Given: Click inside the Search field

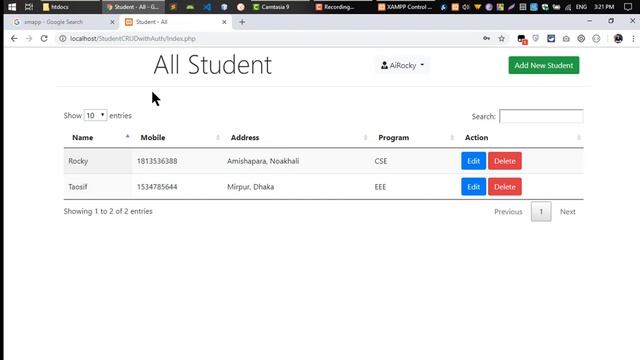Looking at the screenshot, I should (x=541, y=116).
